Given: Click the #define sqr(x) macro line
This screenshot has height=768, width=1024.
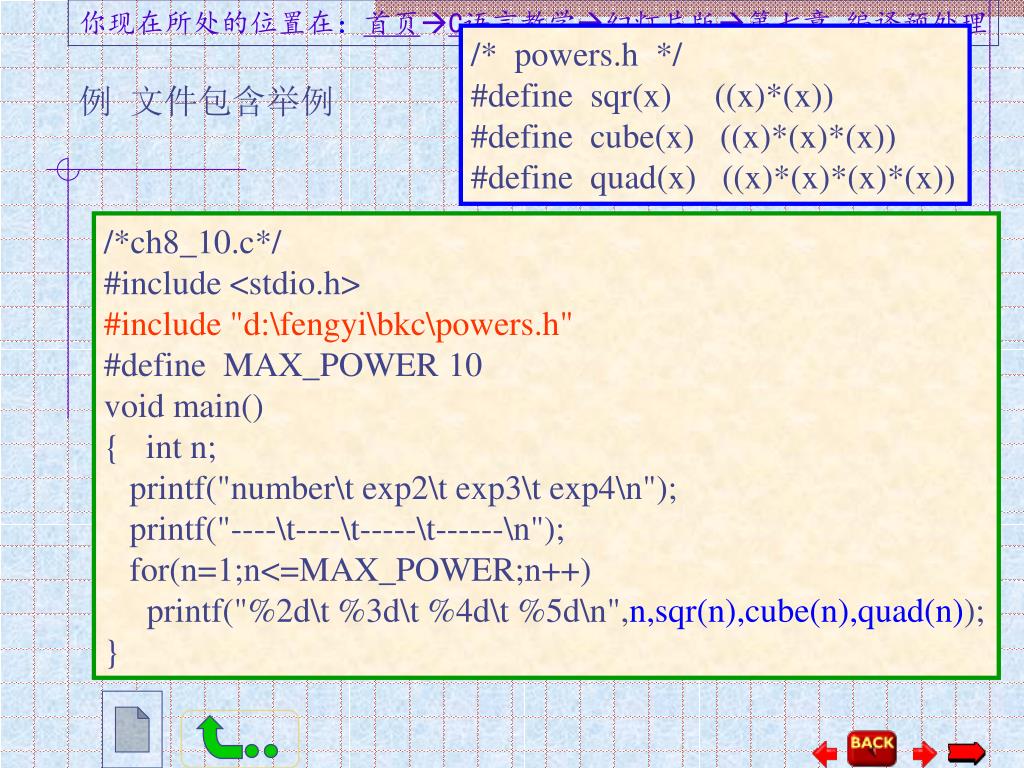Looking at the screenshot, I should point(652,97).
